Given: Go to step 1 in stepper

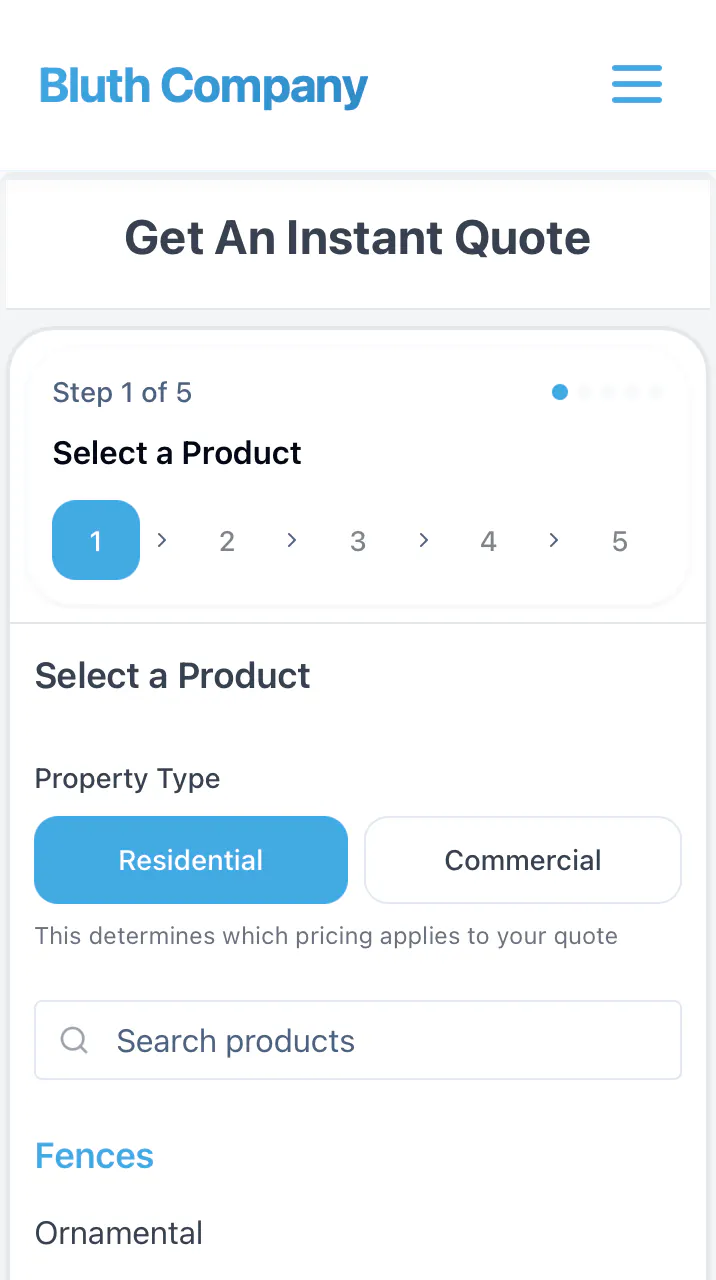Looking at the screenshot, I should 96,540.
